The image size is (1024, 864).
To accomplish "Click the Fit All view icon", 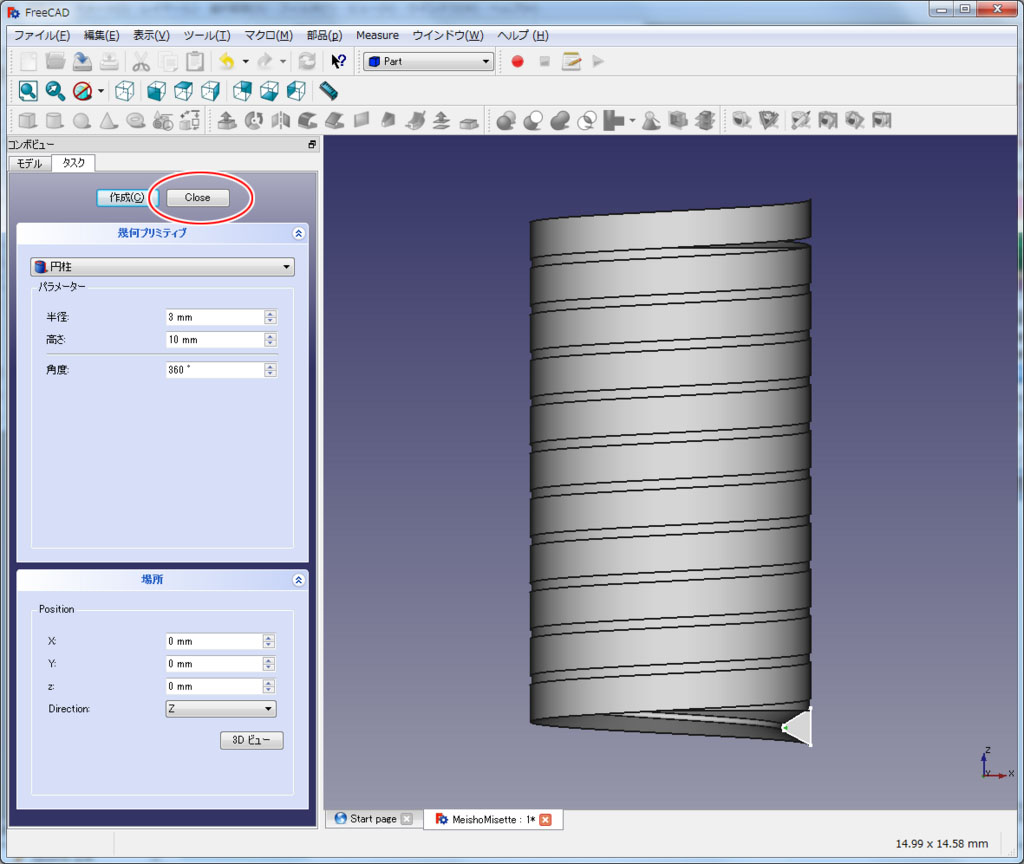I will 28,91.
